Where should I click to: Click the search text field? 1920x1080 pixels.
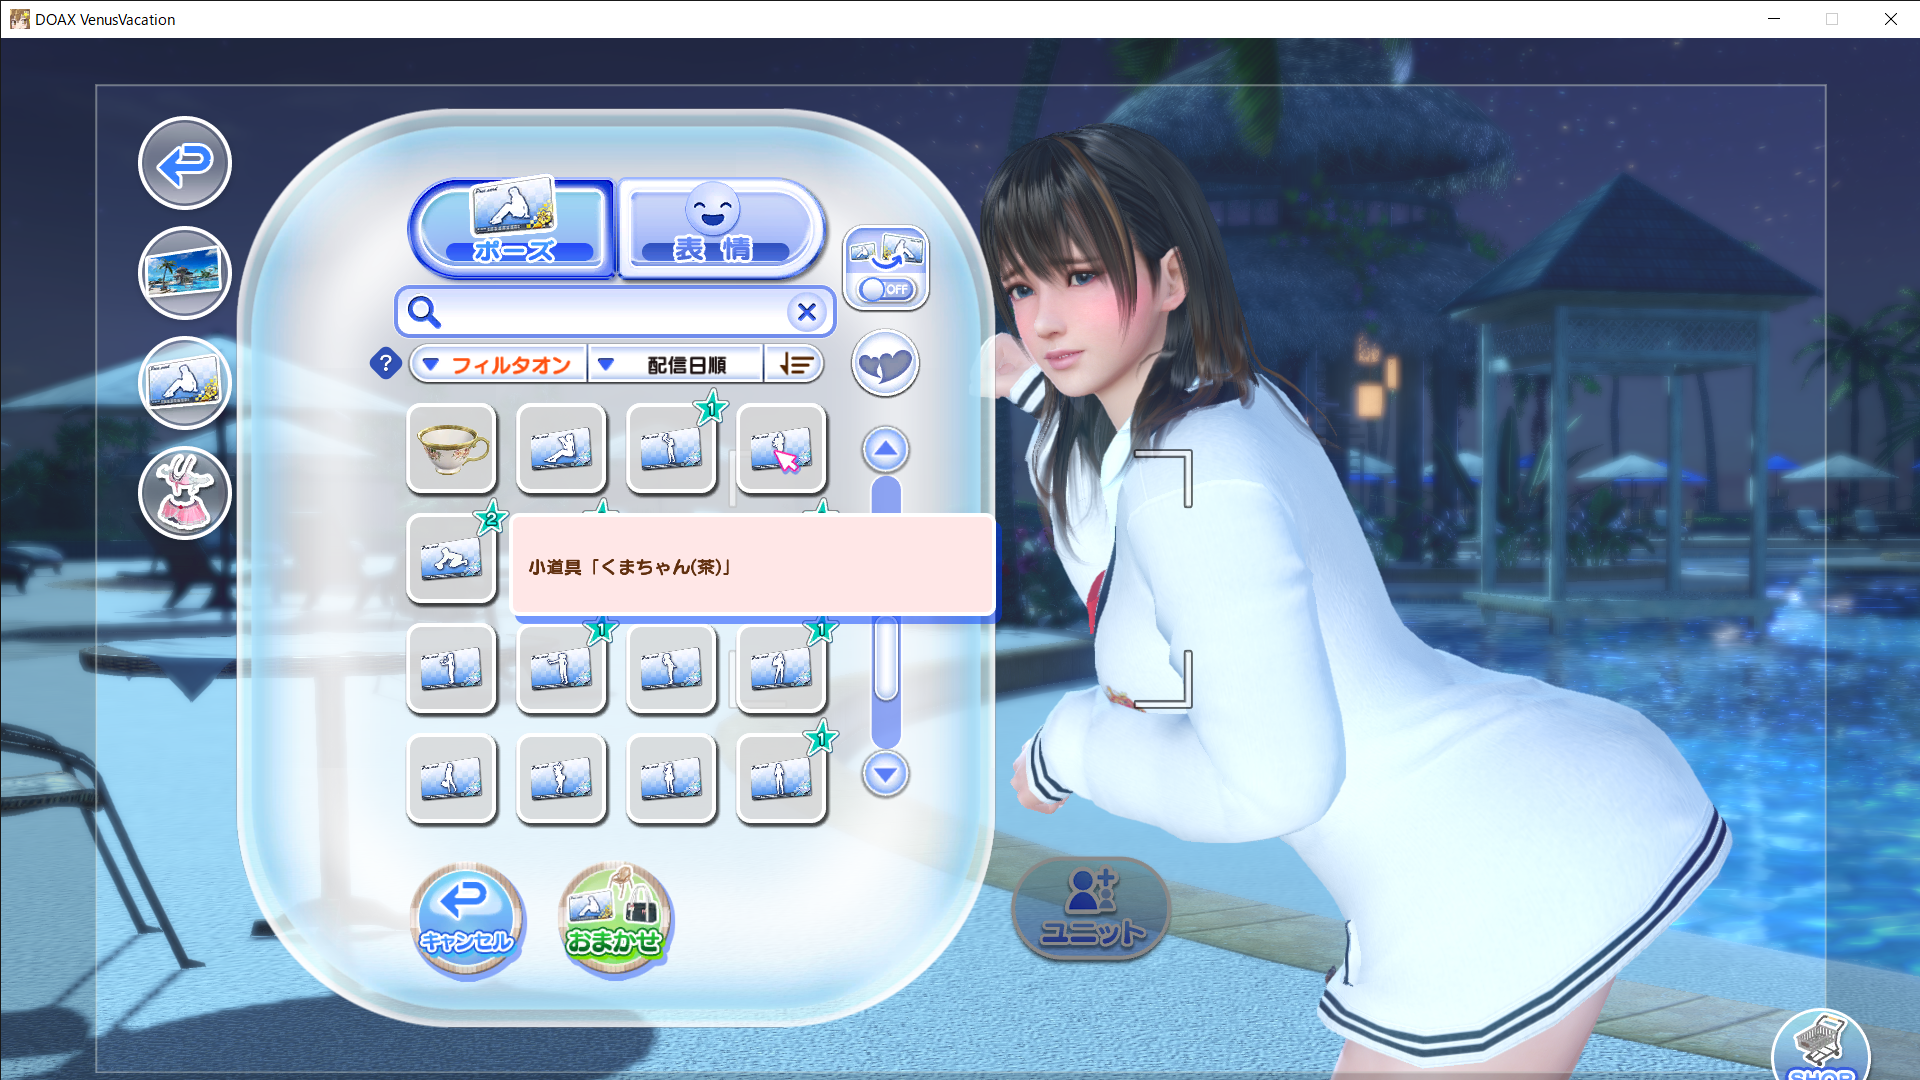tap(613, 312)
